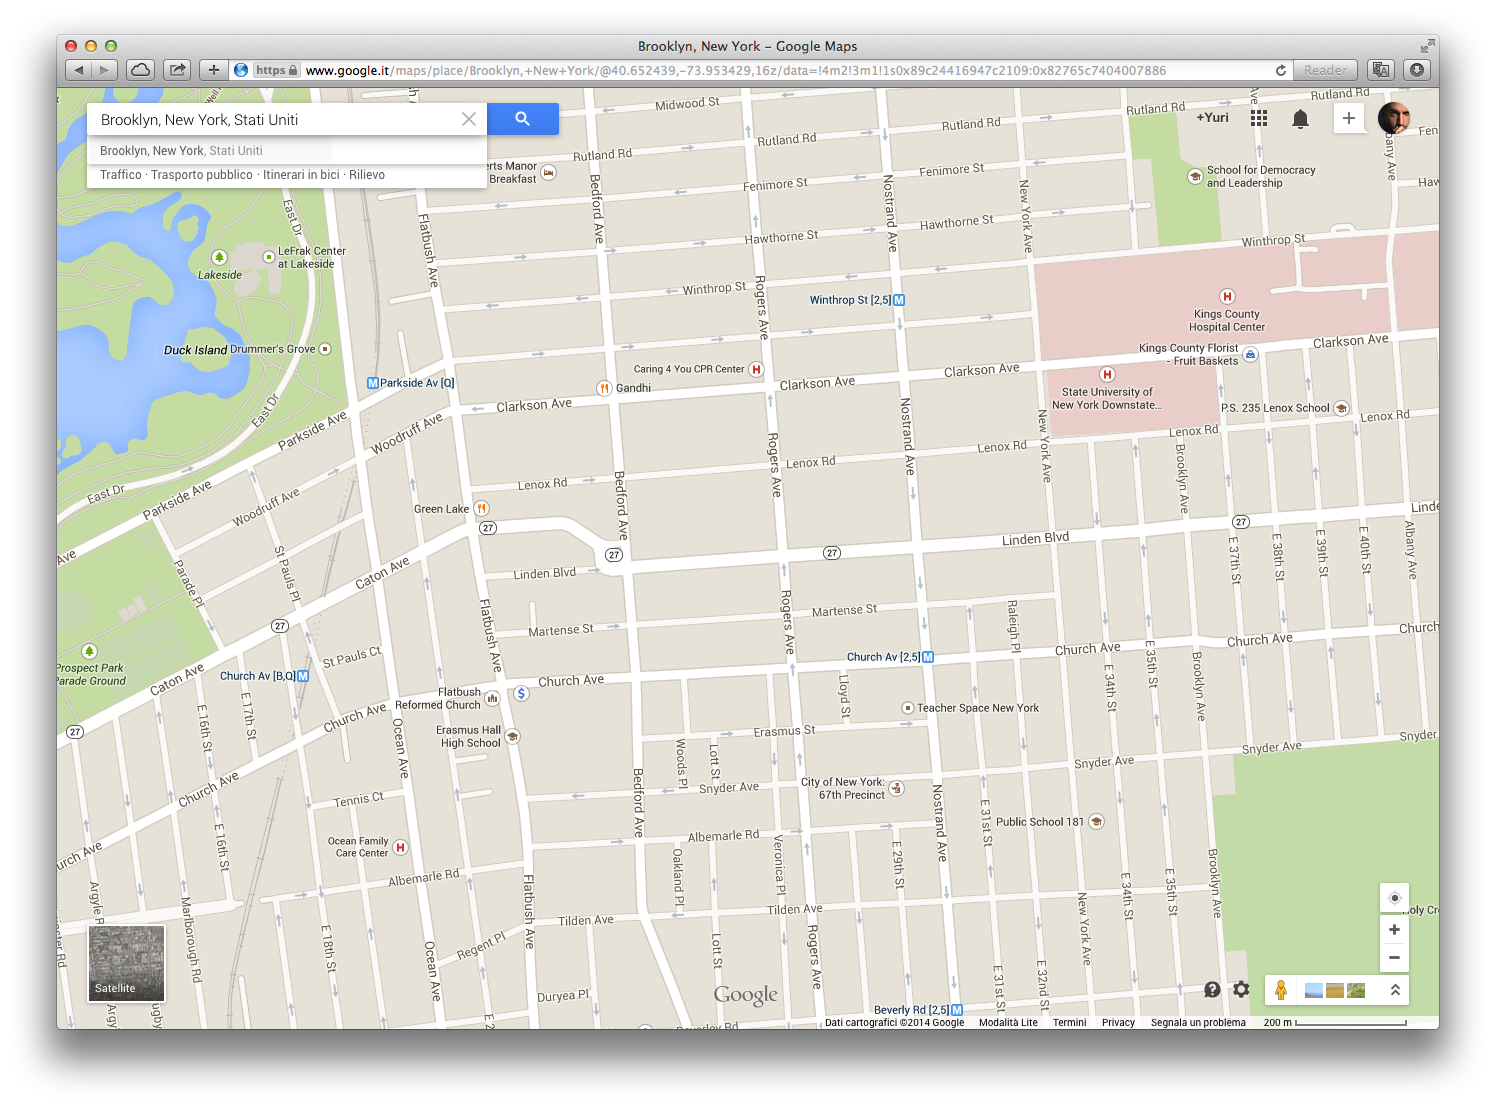1496x1108 pixels.
Task: Select the Church Av [B,Q] subway station icon
Action: (303, 676)
